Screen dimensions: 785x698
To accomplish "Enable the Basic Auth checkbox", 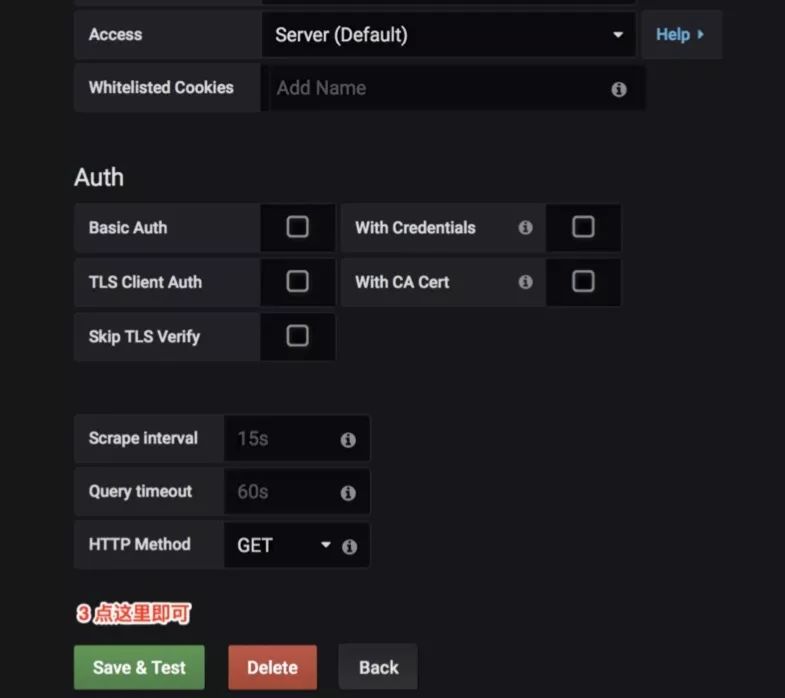I will pos(297,227).
